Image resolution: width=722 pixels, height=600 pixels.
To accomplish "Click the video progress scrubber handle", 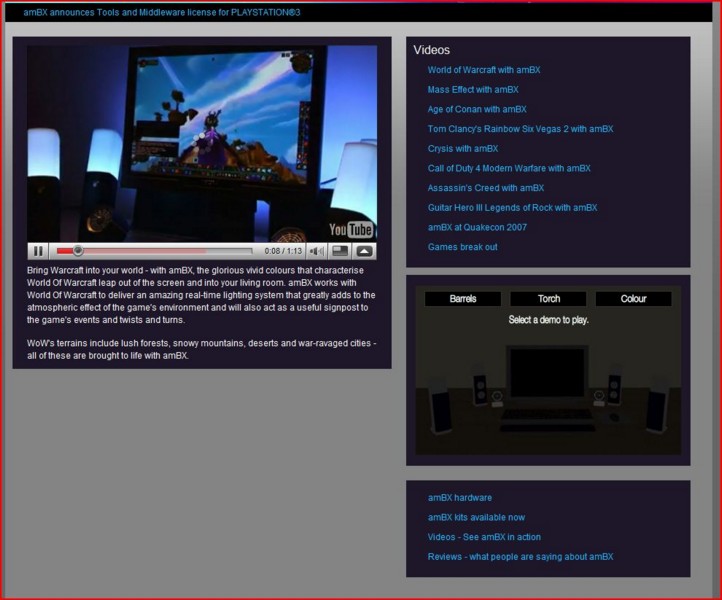I will click(x=78, y=250).
